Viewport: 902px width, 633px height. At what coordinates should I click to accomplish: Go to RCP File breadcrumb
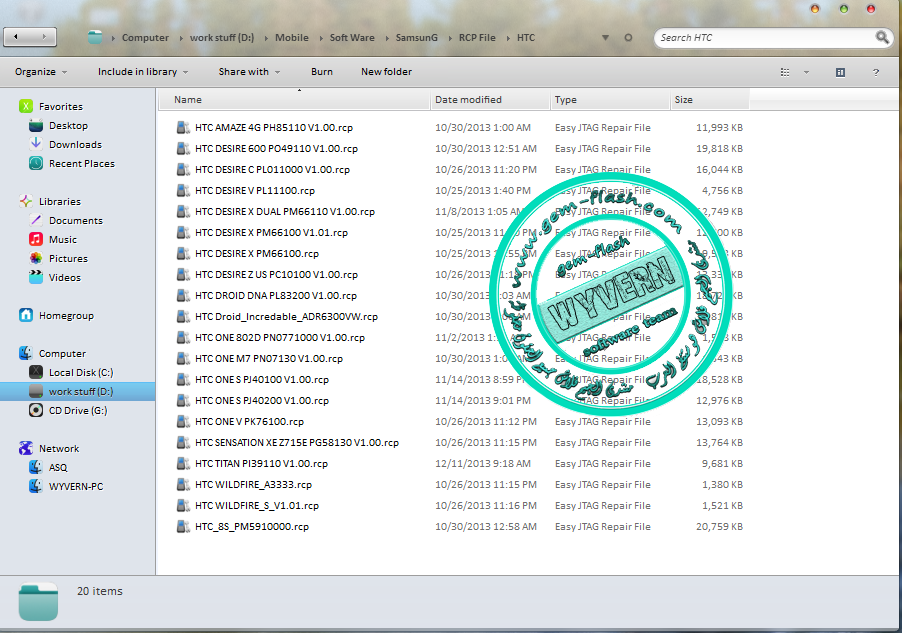click(477, 37)
